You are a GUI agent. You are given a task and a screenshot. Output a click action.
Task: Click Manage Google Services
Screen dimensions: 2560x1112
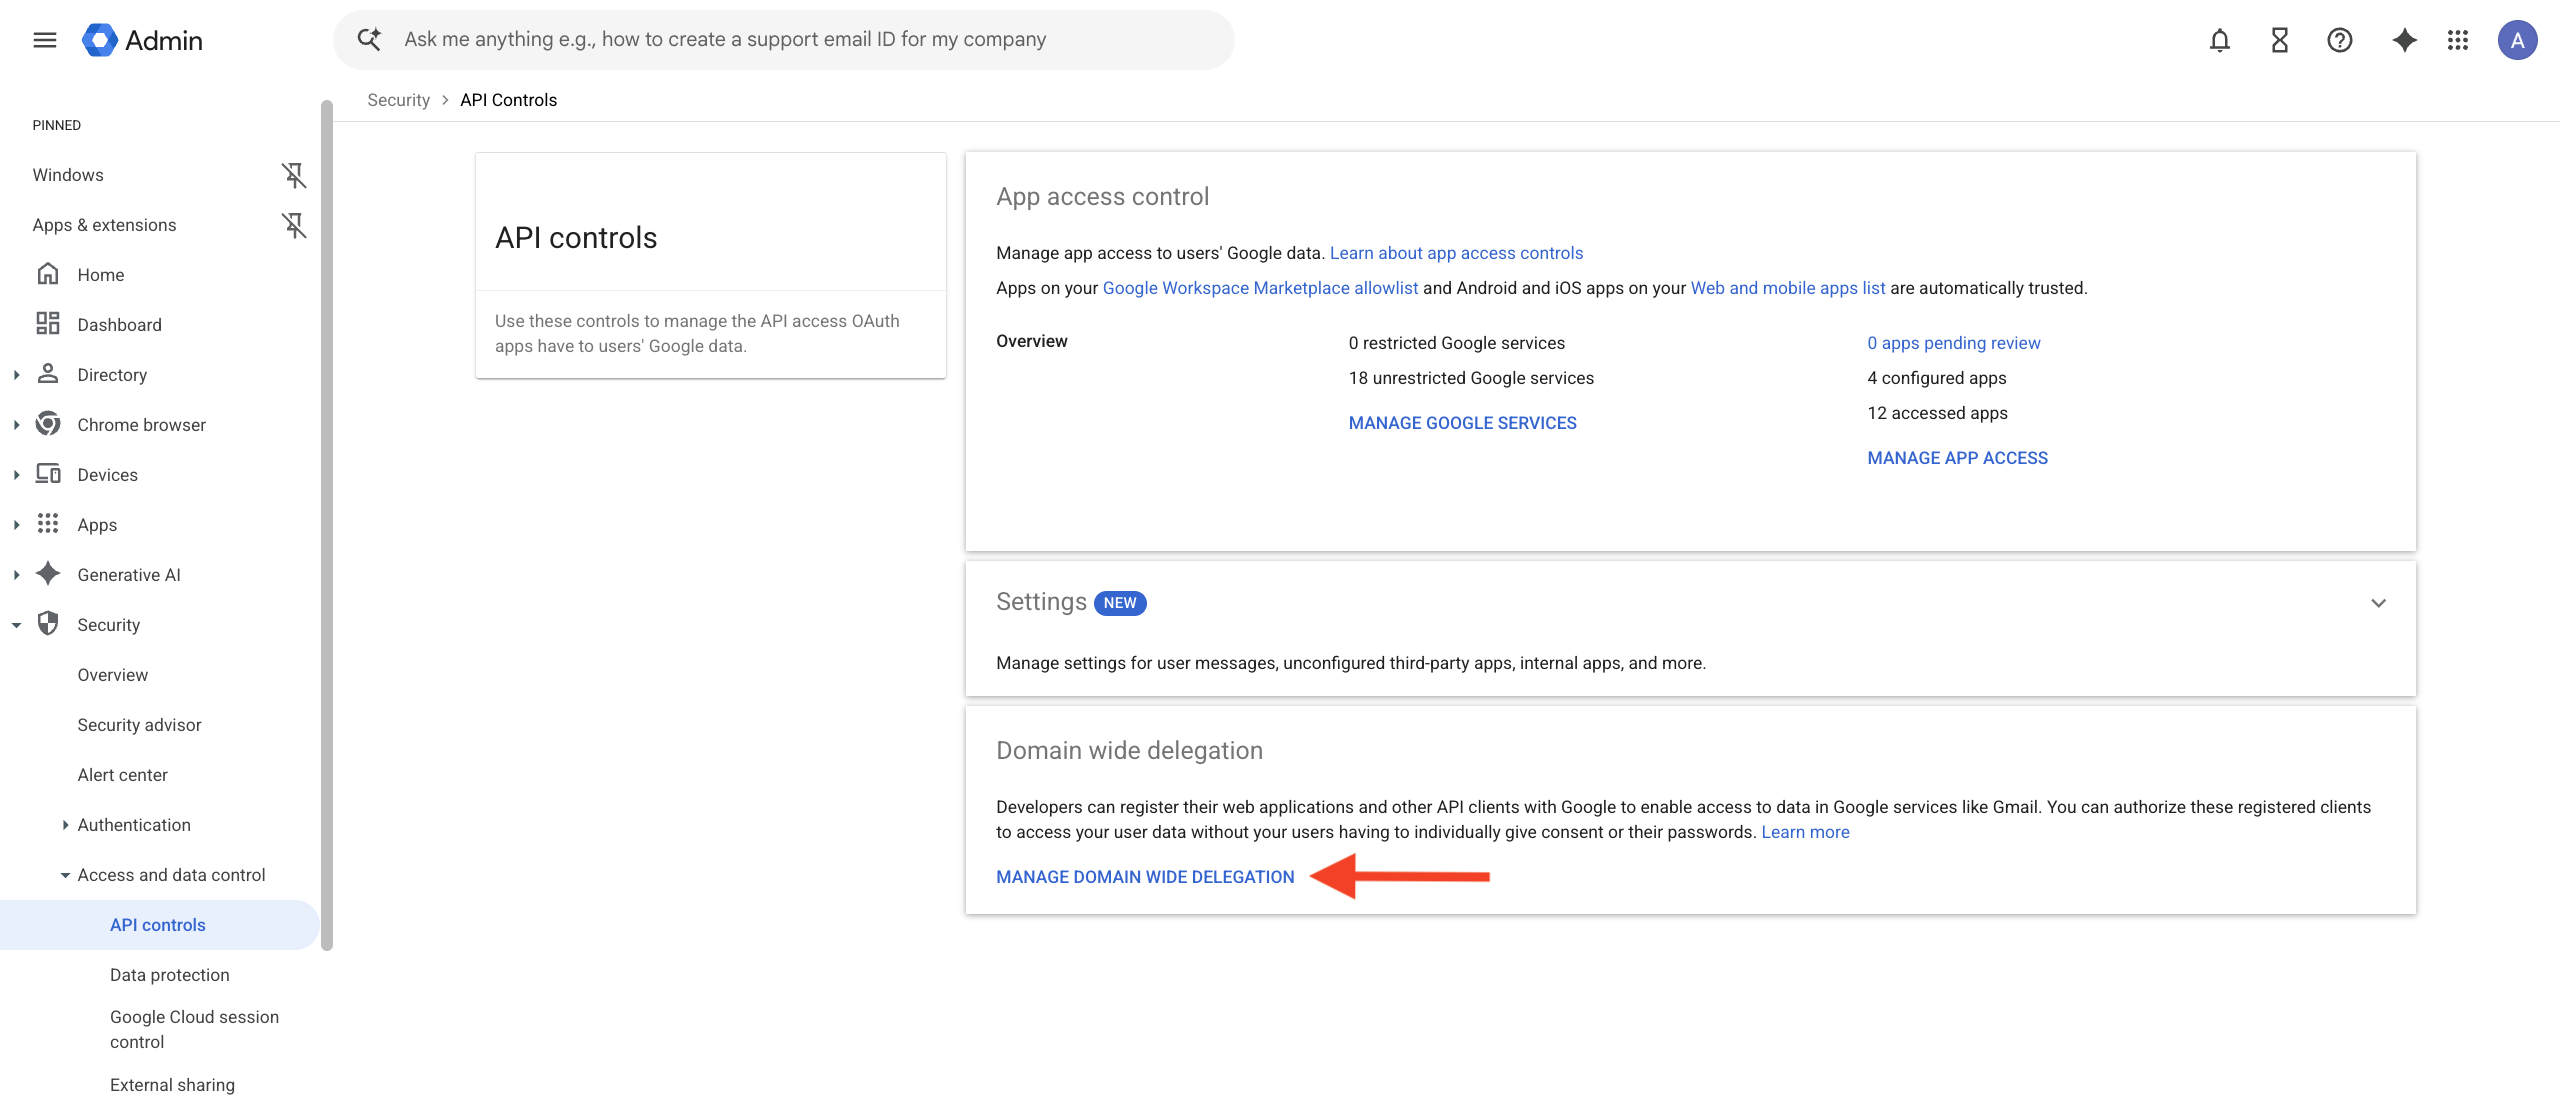[1462, 423]
